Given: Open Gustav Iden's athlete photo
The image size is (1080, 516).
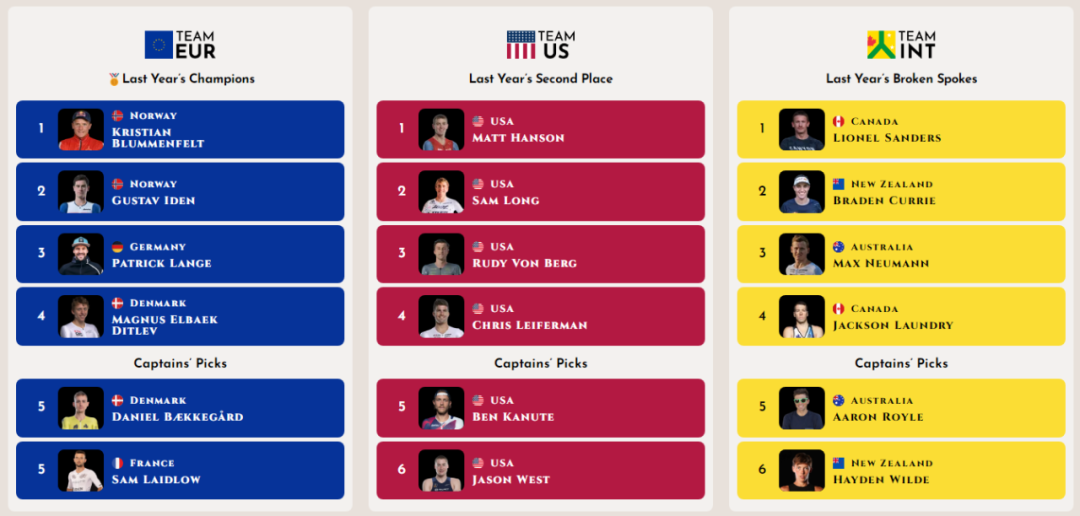Looking at the screenshot, I should [x=81, y=192].
